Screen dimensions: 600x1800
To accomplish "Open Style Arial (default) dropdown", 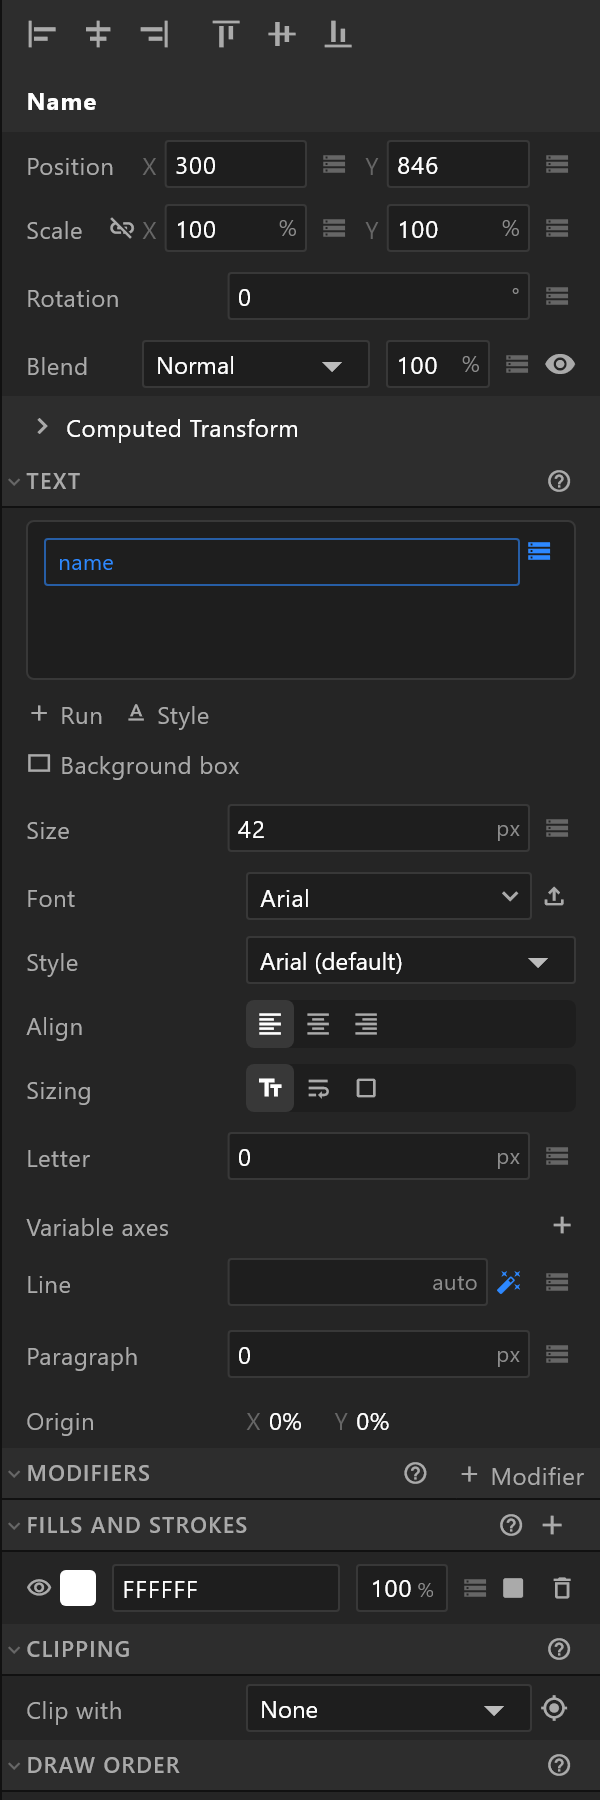I will pyautogui.click(x=410, y=961).
